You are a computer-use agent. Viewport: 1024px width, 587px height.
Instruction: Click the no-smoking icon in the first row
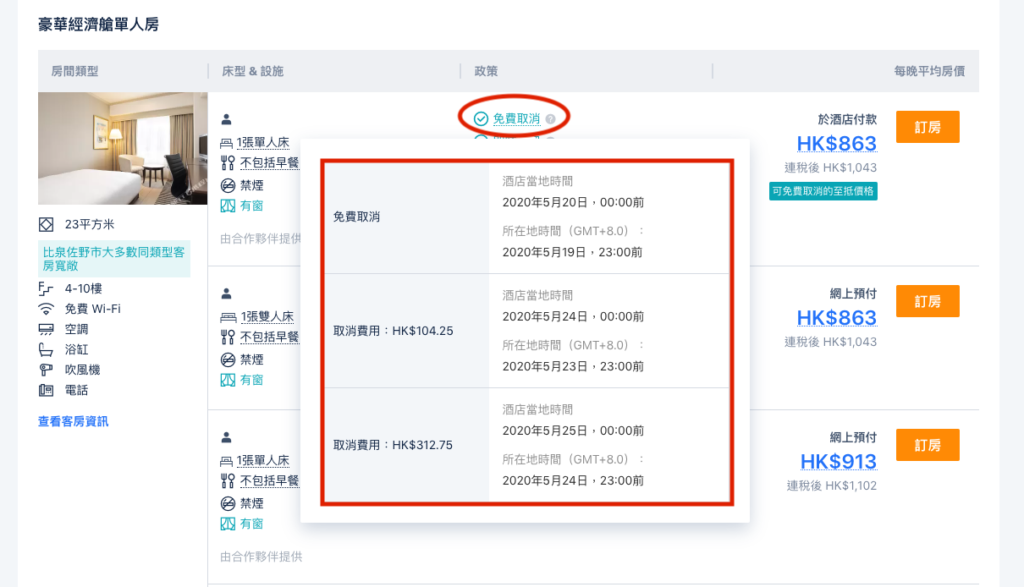(x=227, y=185)
